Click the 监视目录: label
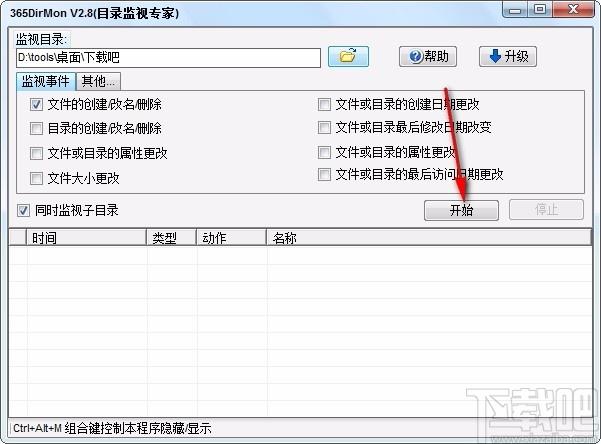 coord(41,39)
